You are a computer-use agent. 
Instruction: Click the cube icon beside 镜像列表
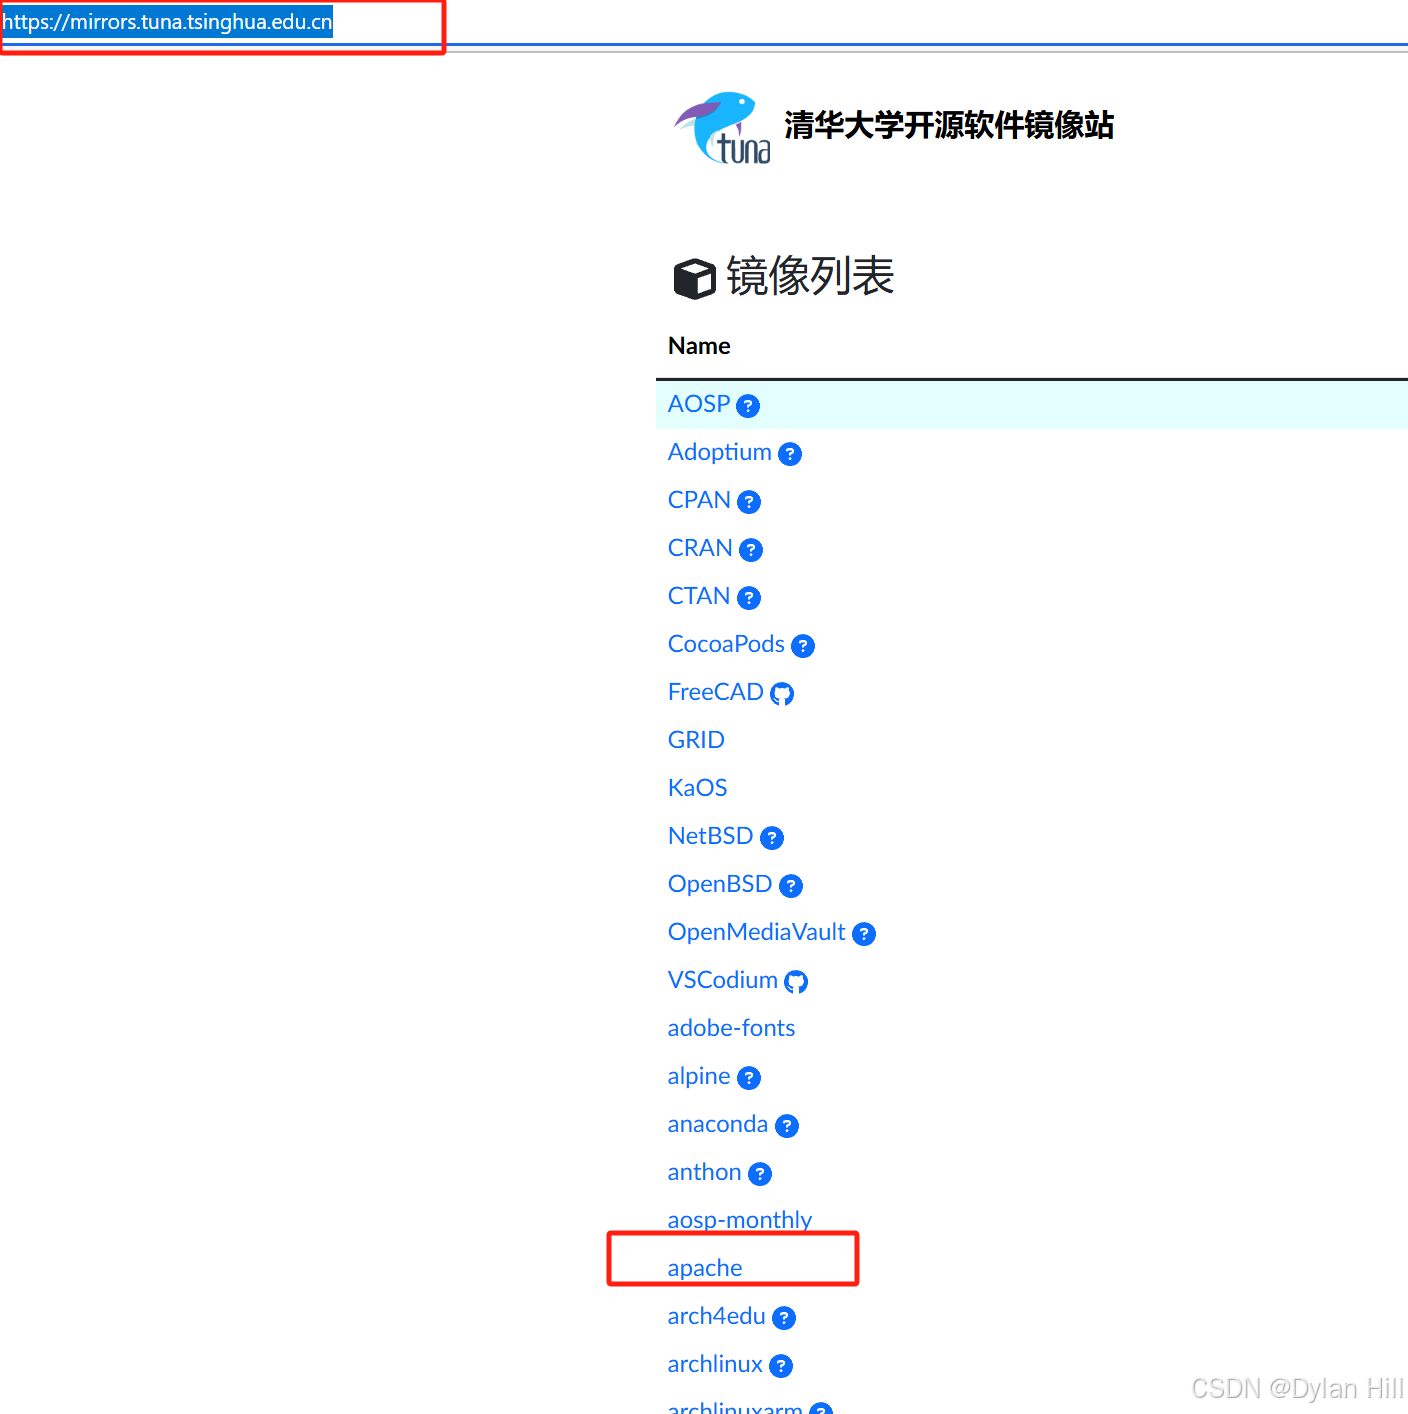pos(694,279)
